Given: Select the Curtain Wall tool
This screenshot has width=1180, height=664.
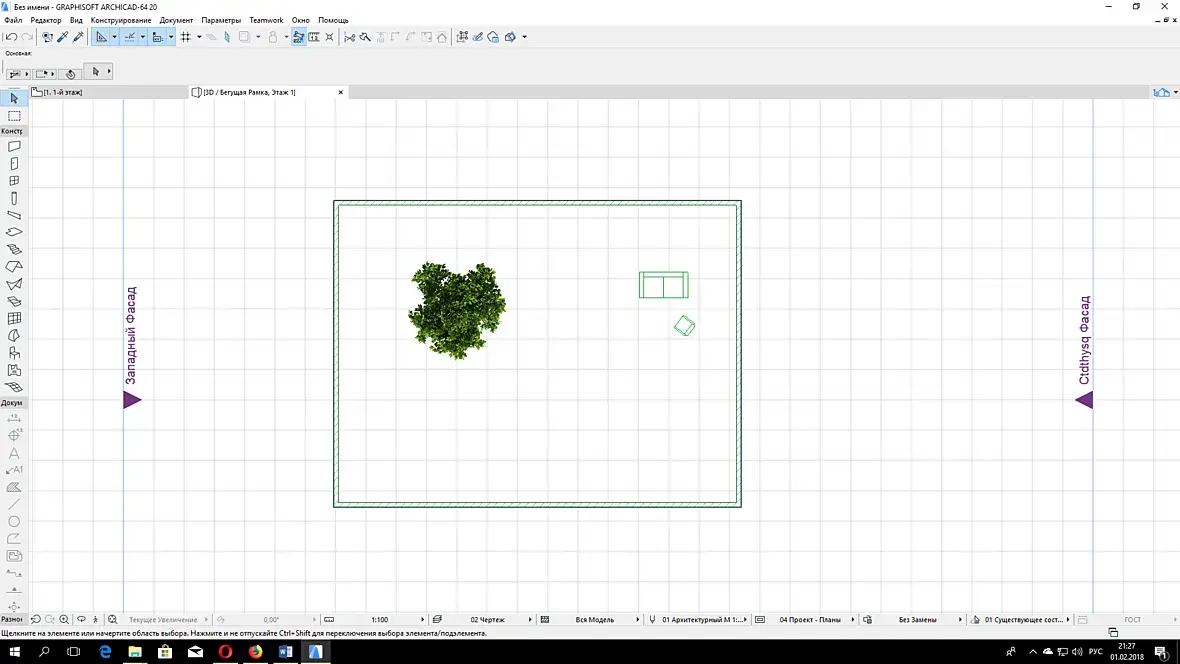Looking at the screenshot, I should coord(14,318).
